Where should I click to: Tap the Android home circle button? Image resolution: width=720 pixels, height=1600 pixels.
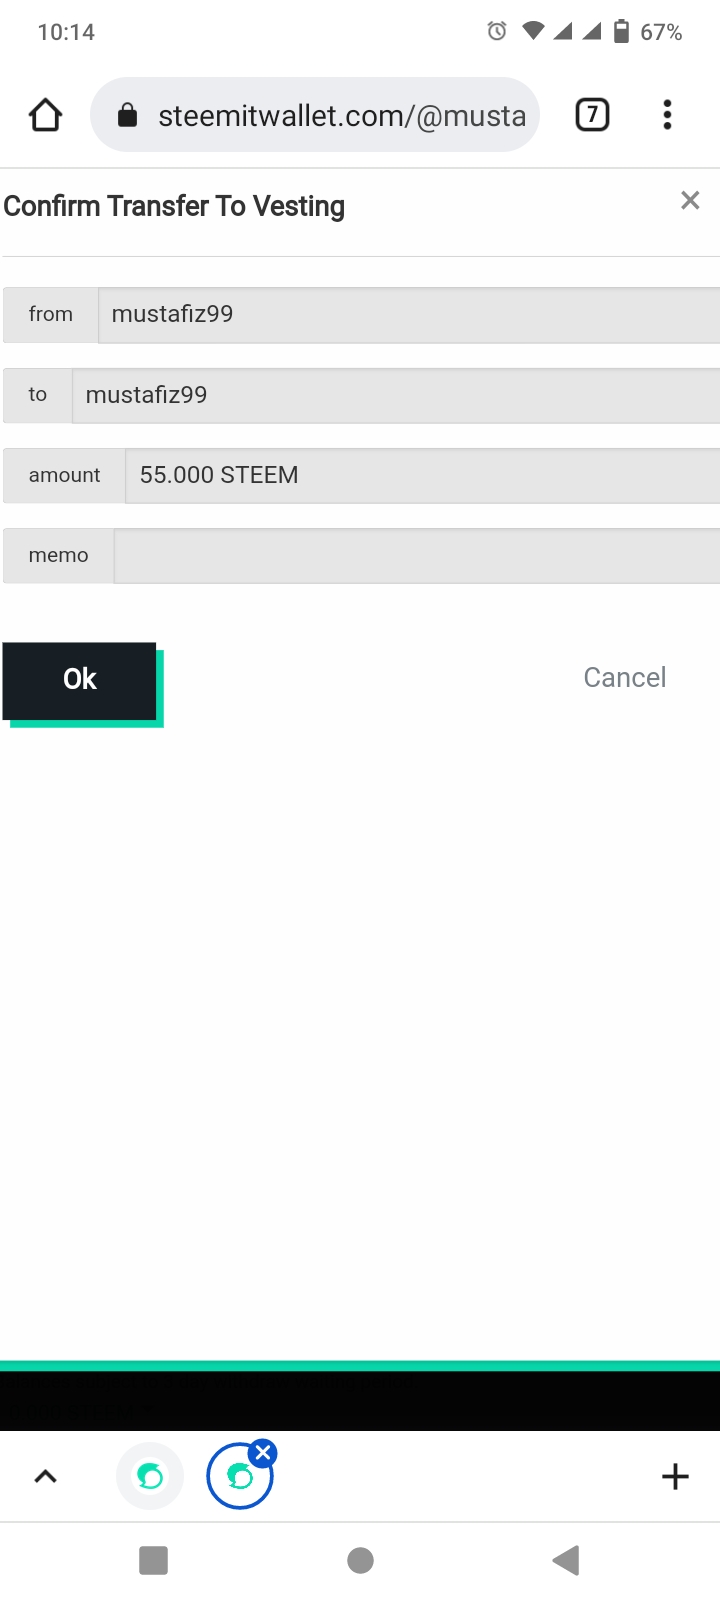[360, 1560]
